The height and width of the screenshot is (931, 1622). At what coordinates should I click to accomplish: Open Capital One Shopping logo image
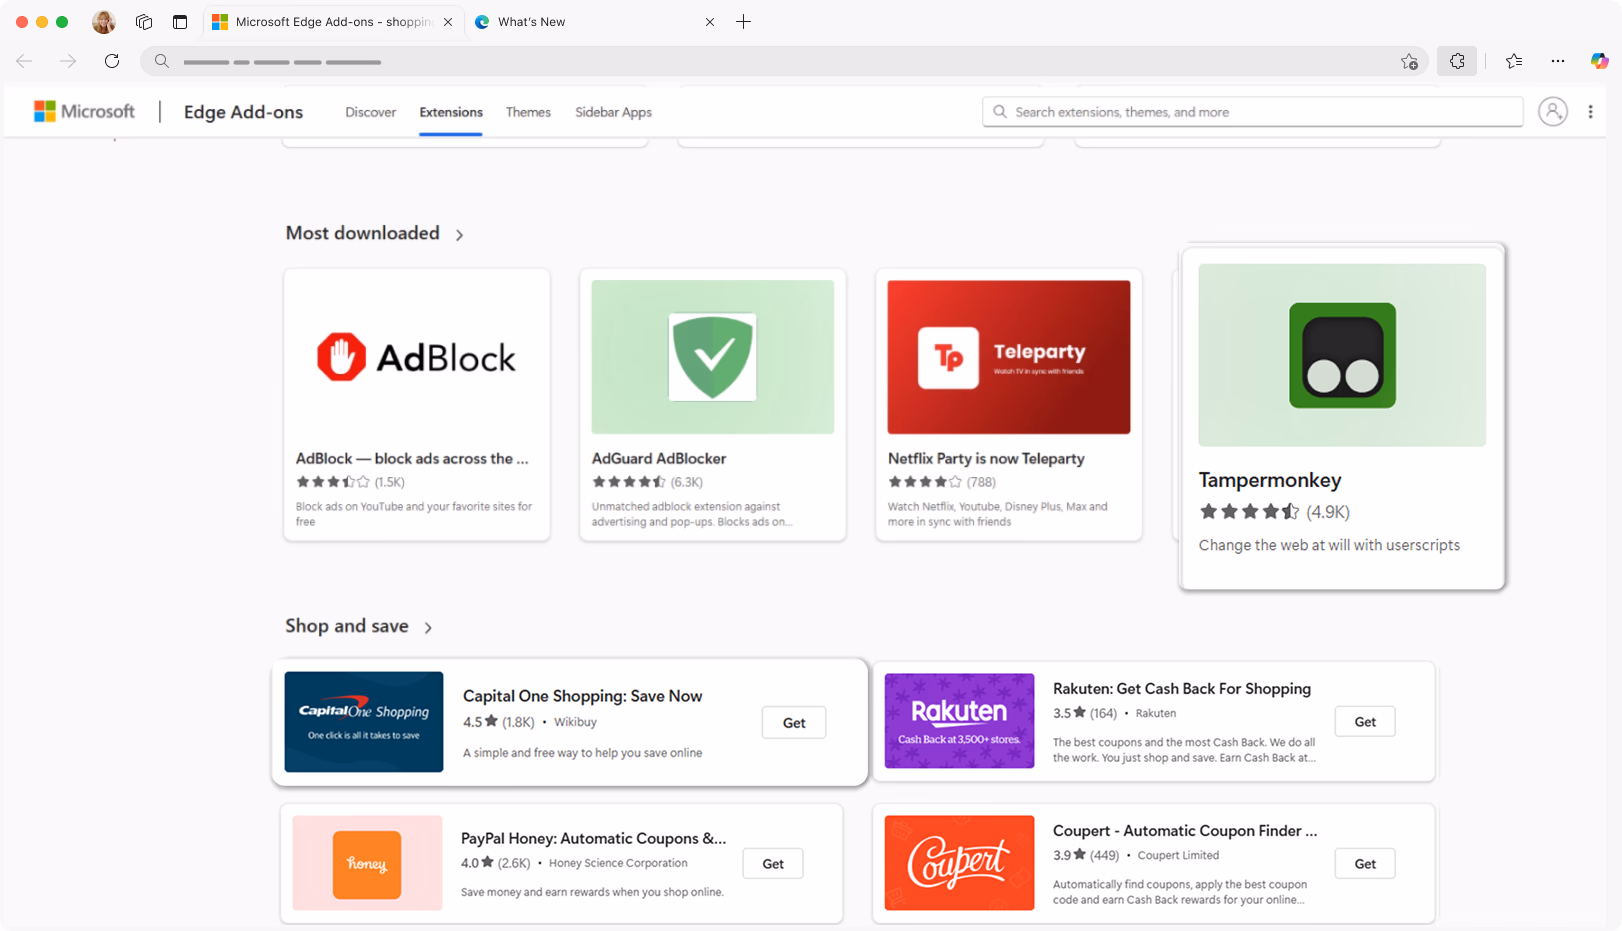[x=364, y=722]
